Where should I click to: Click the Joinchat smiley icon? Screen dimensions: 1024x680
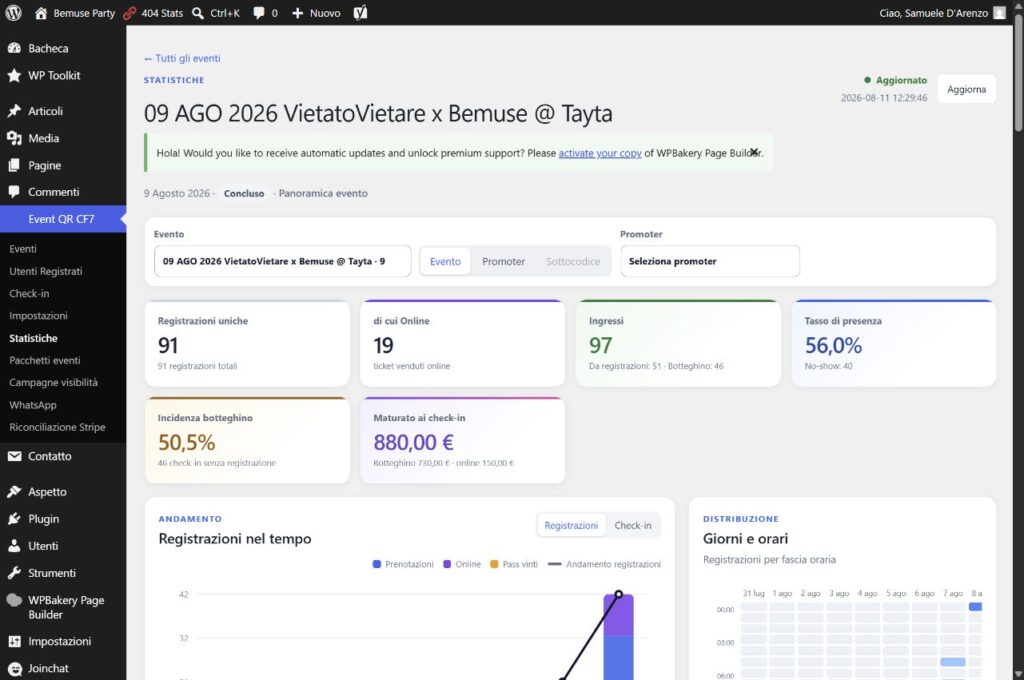point(14,668)
